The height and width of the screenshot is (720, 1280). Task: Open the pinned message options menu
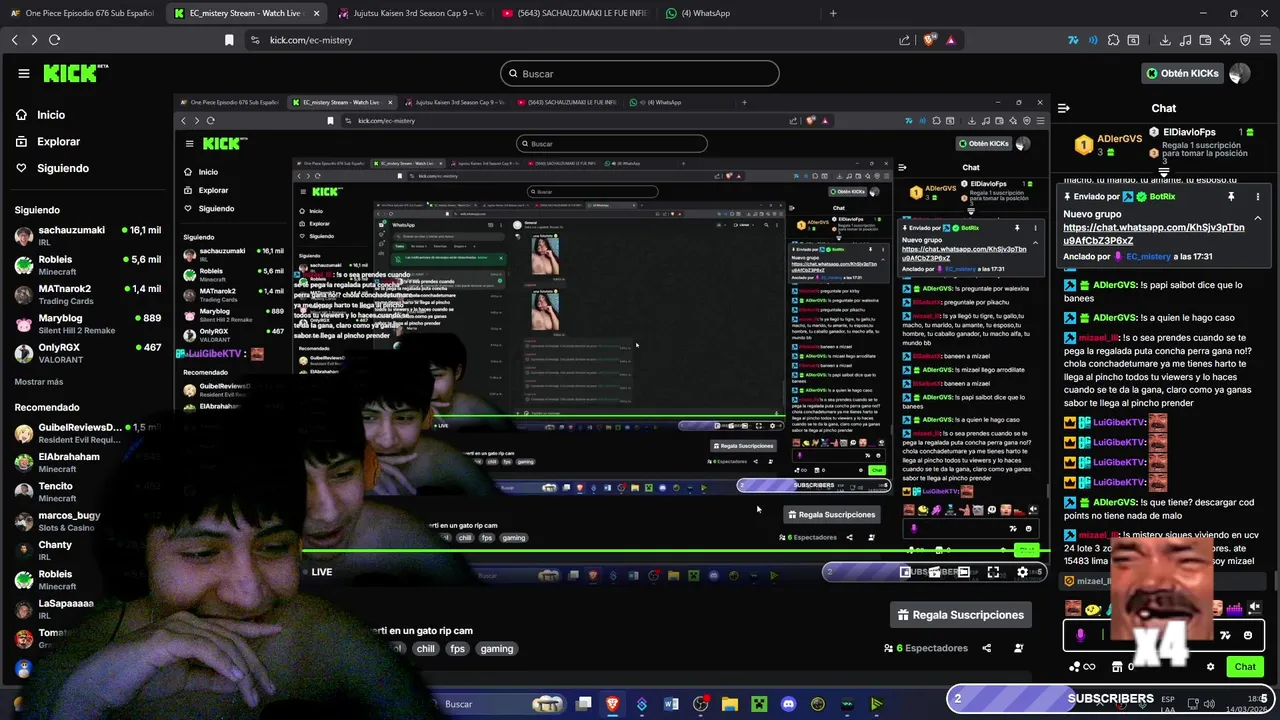pos(1258,197)
